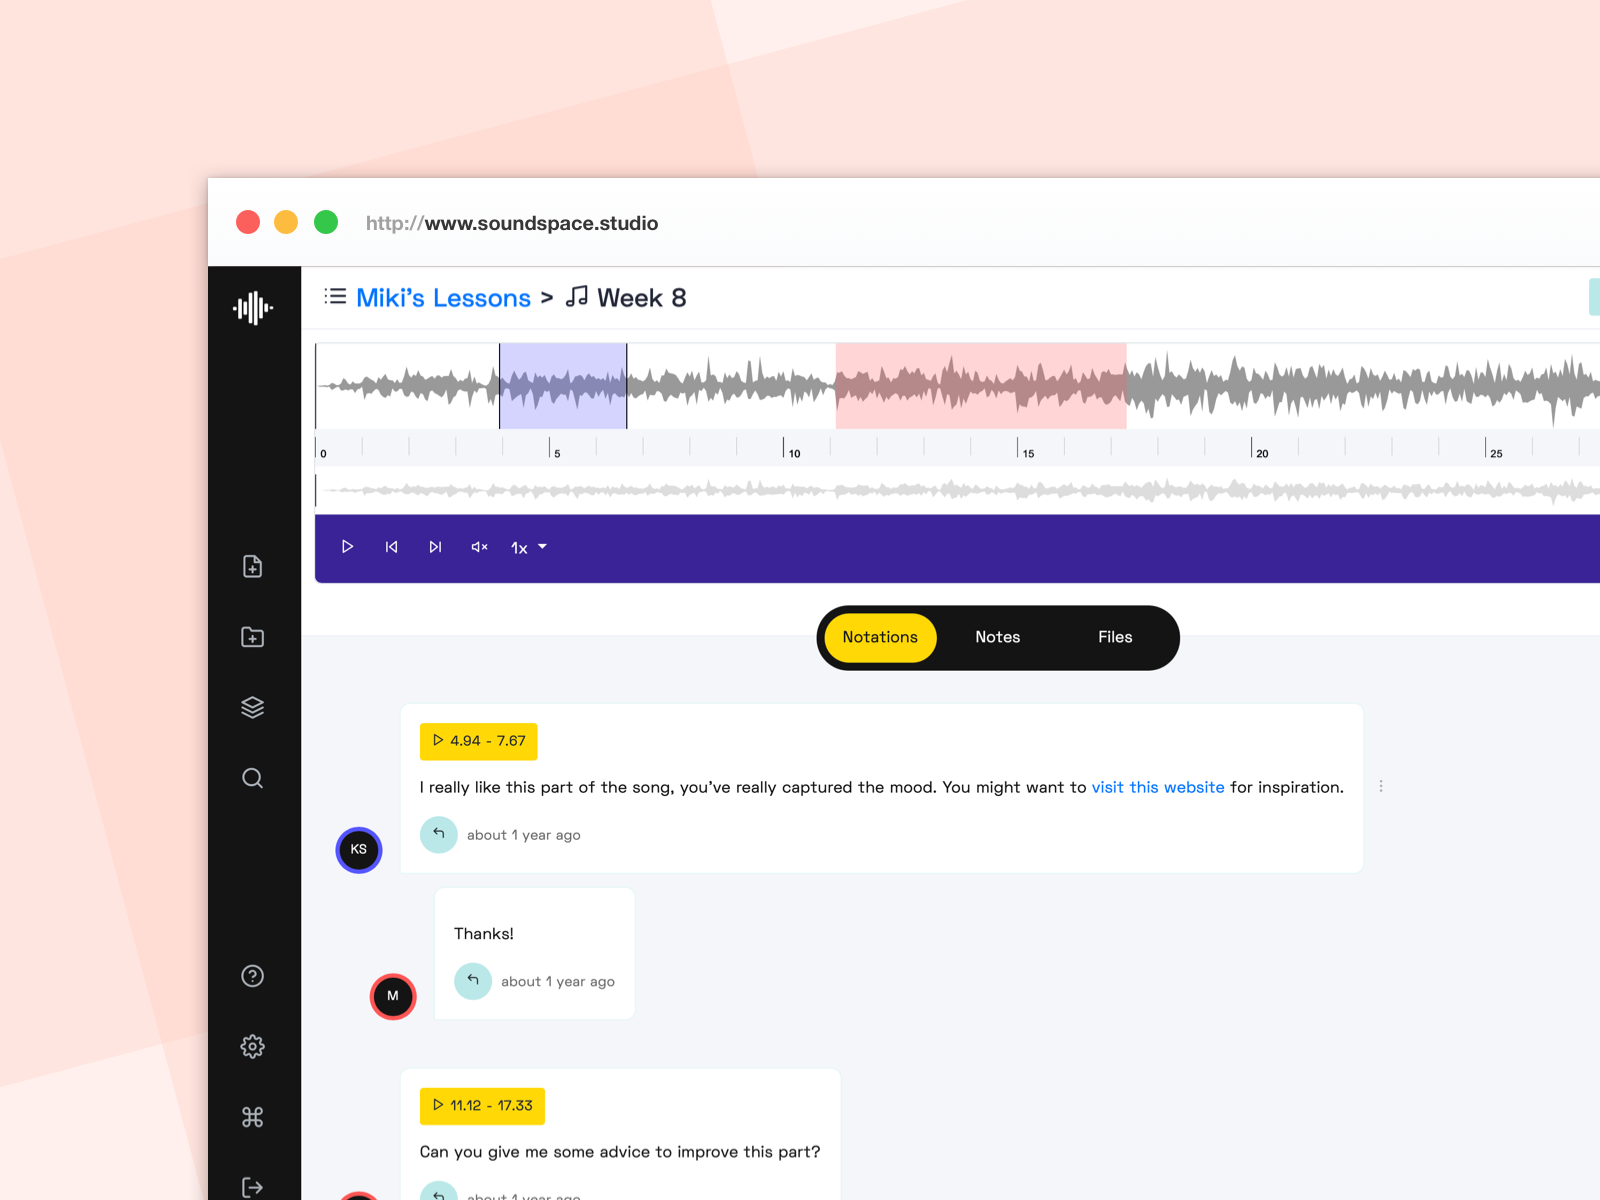Open the settings gear icon
This screenshot has width=1600, height=1200.
(253, 1046)
